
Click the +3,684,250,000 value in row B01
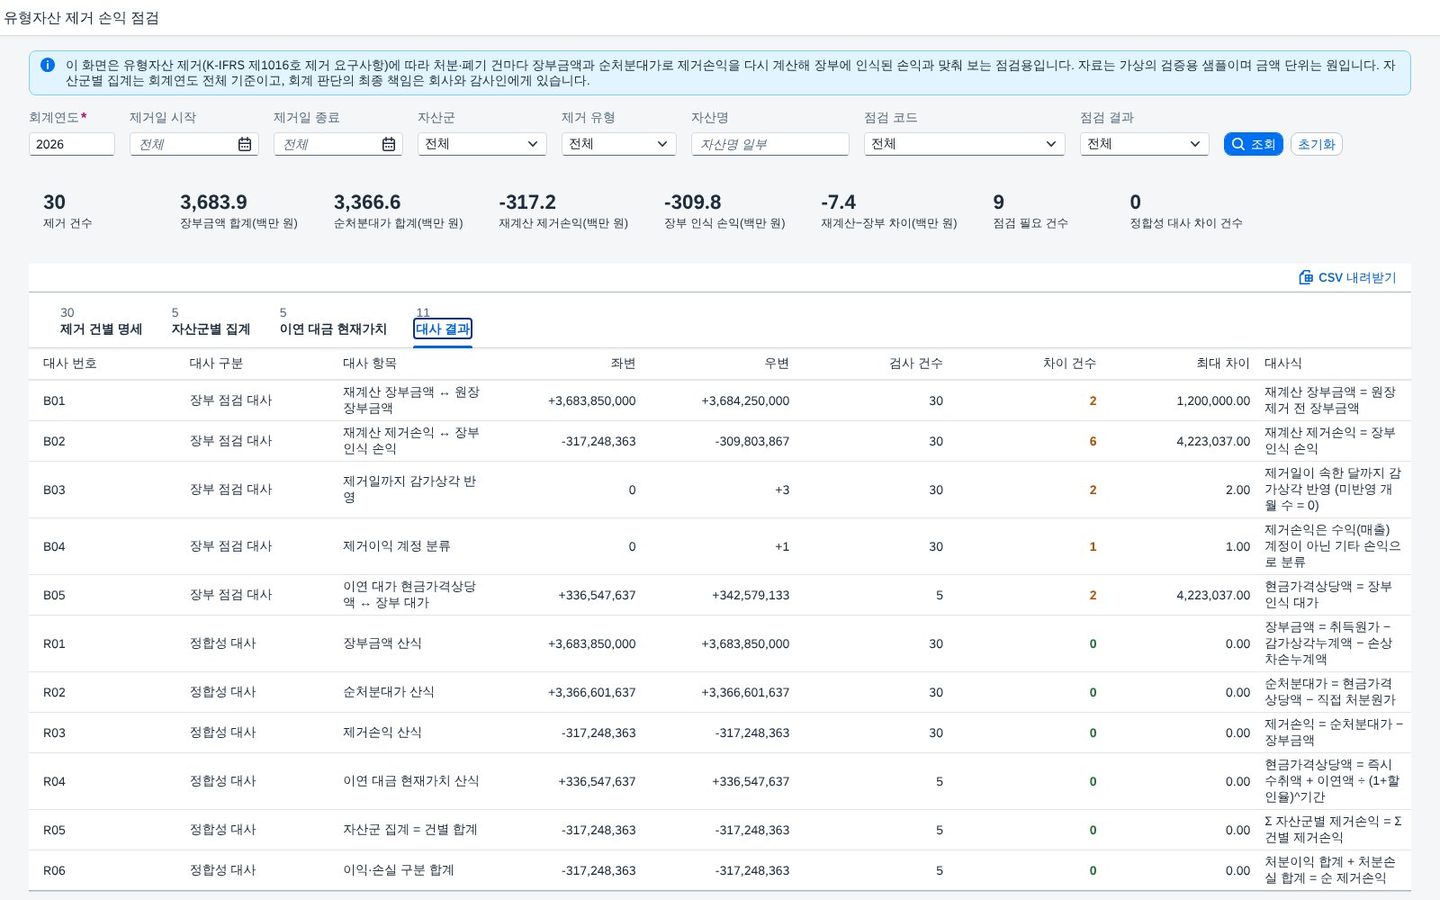point(745,401)
